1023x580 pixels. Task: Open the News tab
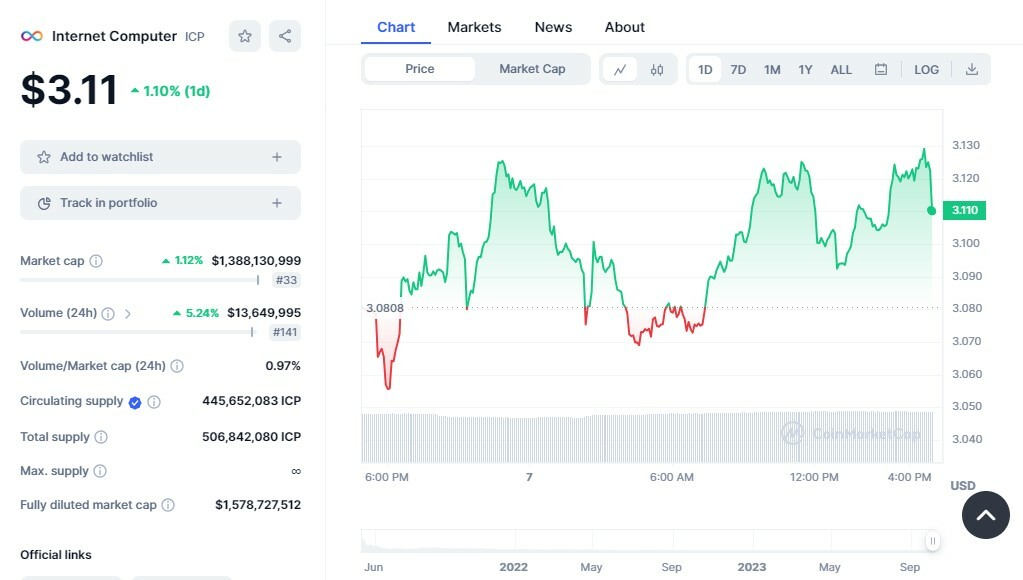coord(553,27)
